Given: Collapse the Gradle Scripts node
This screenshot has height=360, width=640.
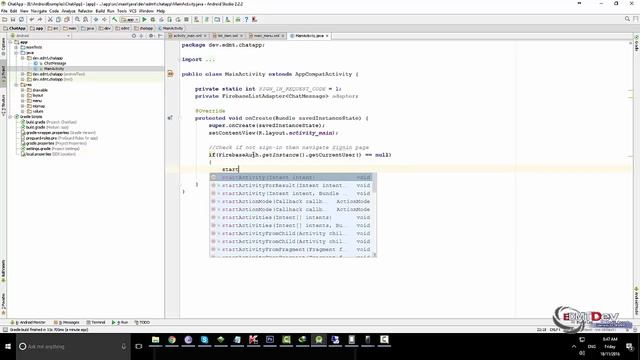Looking at the screenshot, I should 11,117.
